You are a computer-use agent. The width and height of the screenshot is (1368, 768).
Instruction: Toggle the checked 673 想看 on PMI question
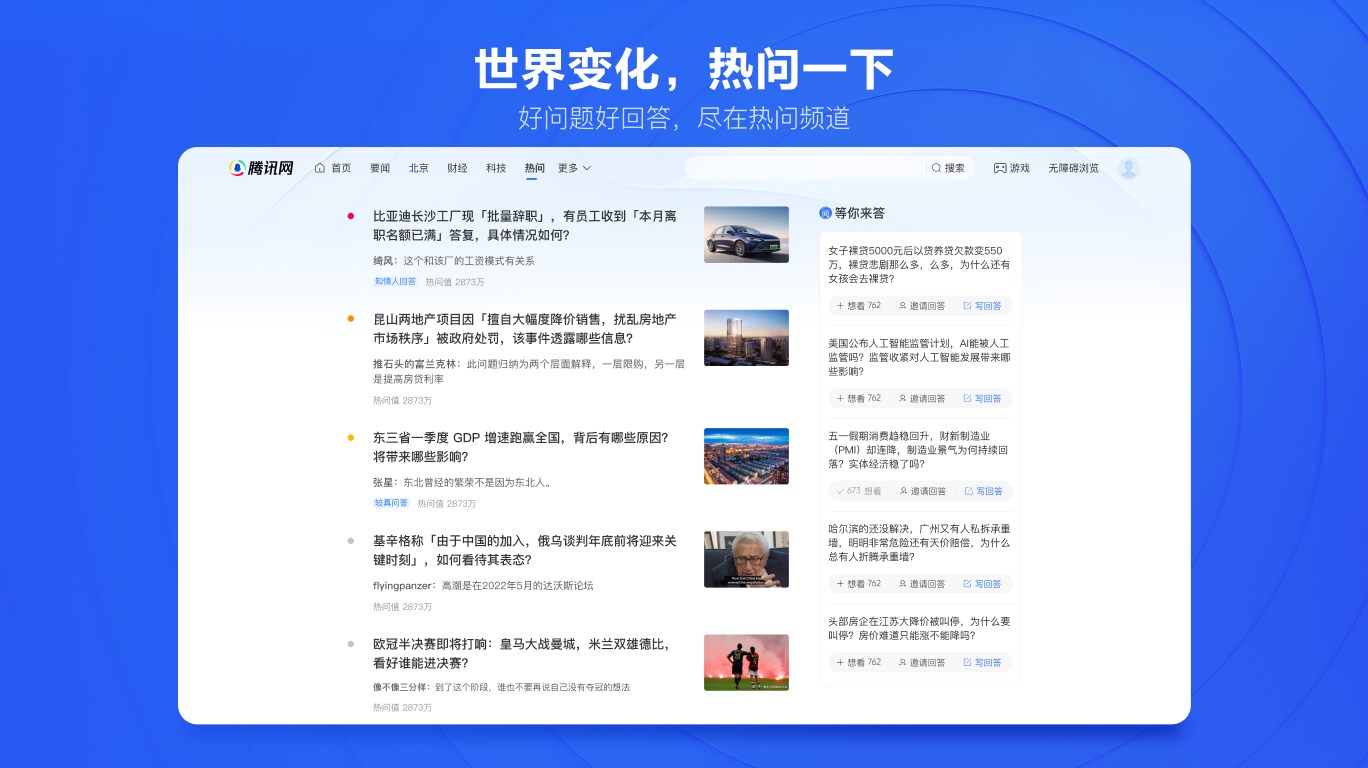tap(859, 491)
